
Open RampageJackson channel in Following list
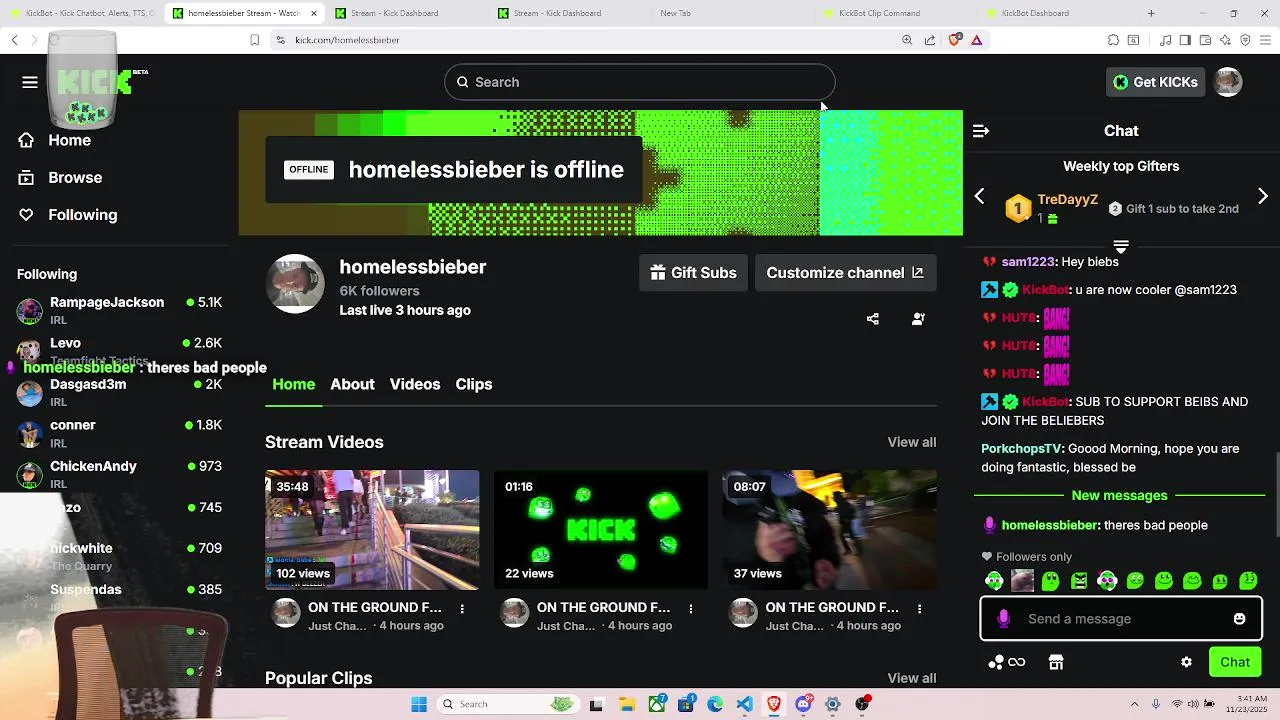(x=119, y=310)
